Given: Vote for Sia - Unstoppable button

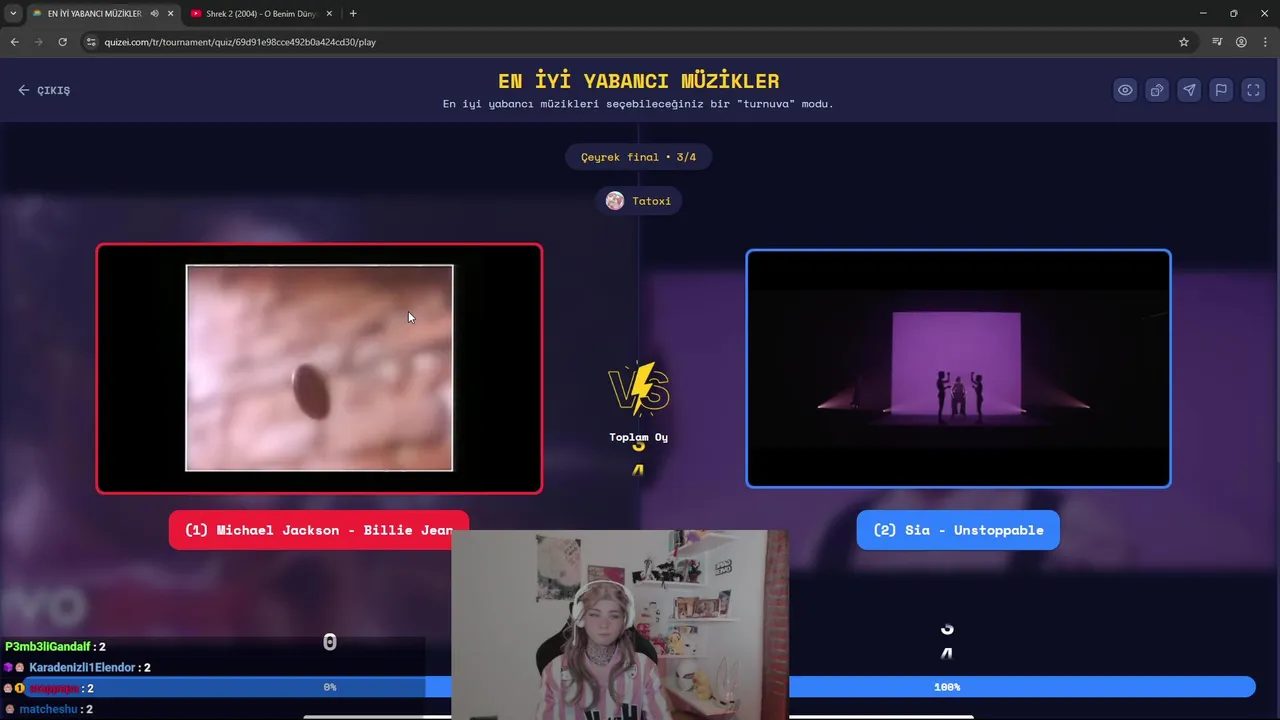Looking at the screenshot, I should tap(958, 530).
